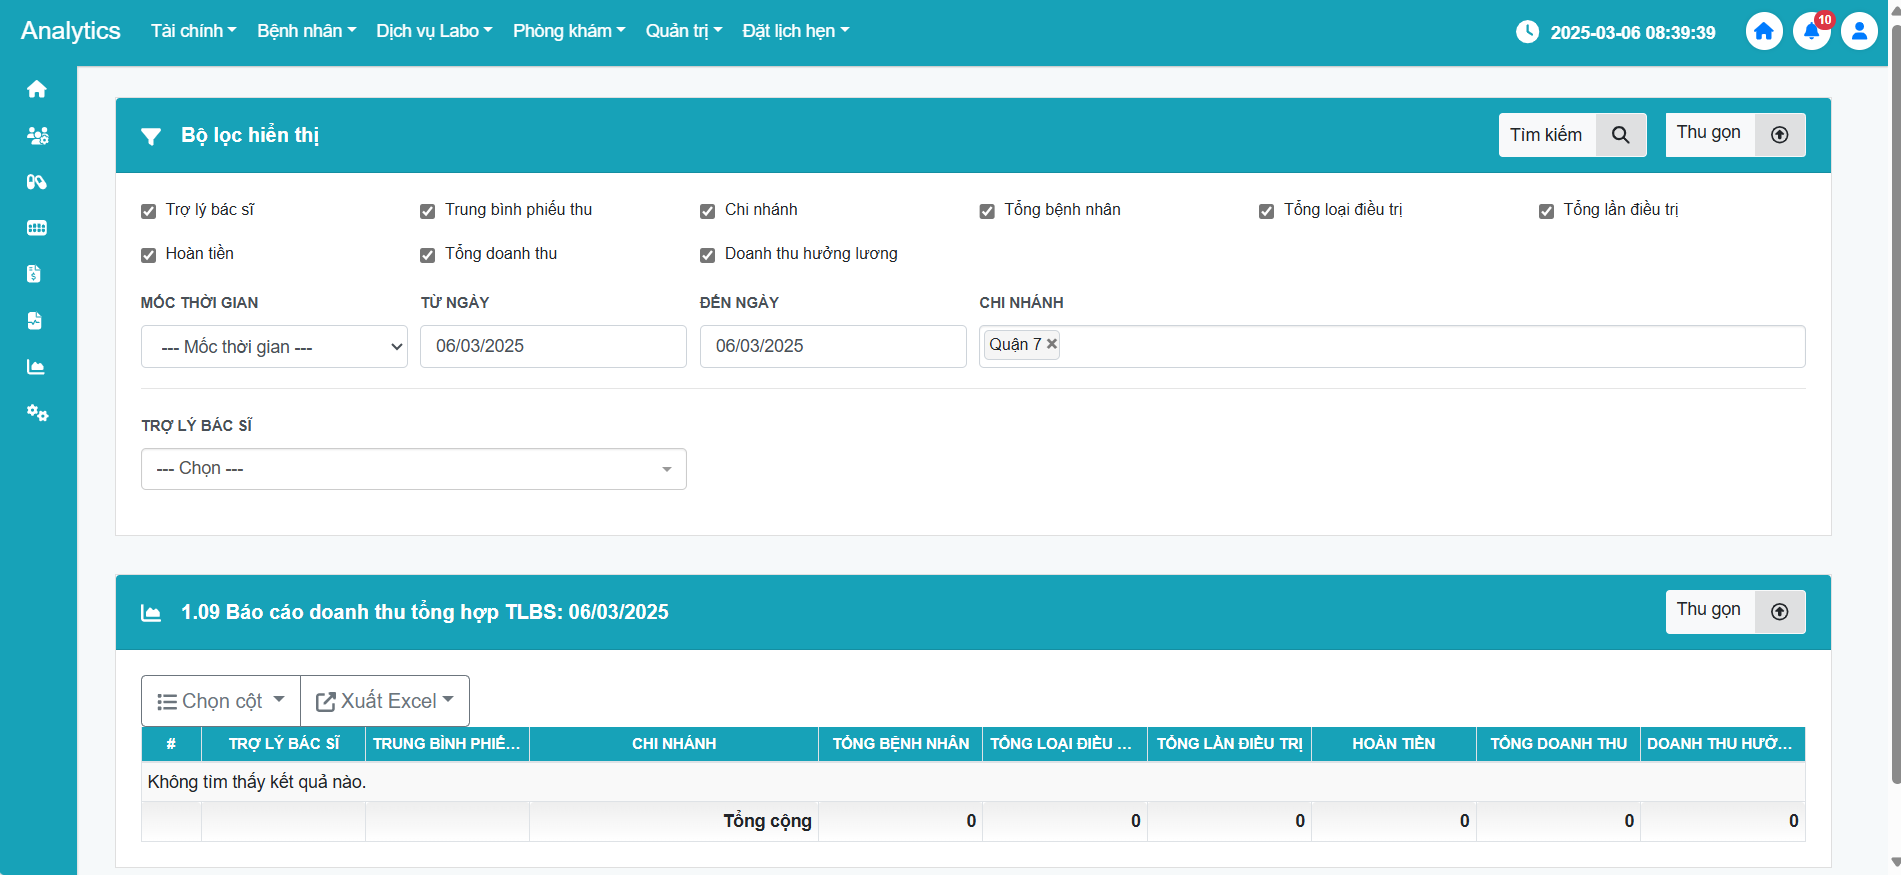Disable the Tổng bệnh nhân checkbox
The image size is (1901, 875).
click(987, 211)
